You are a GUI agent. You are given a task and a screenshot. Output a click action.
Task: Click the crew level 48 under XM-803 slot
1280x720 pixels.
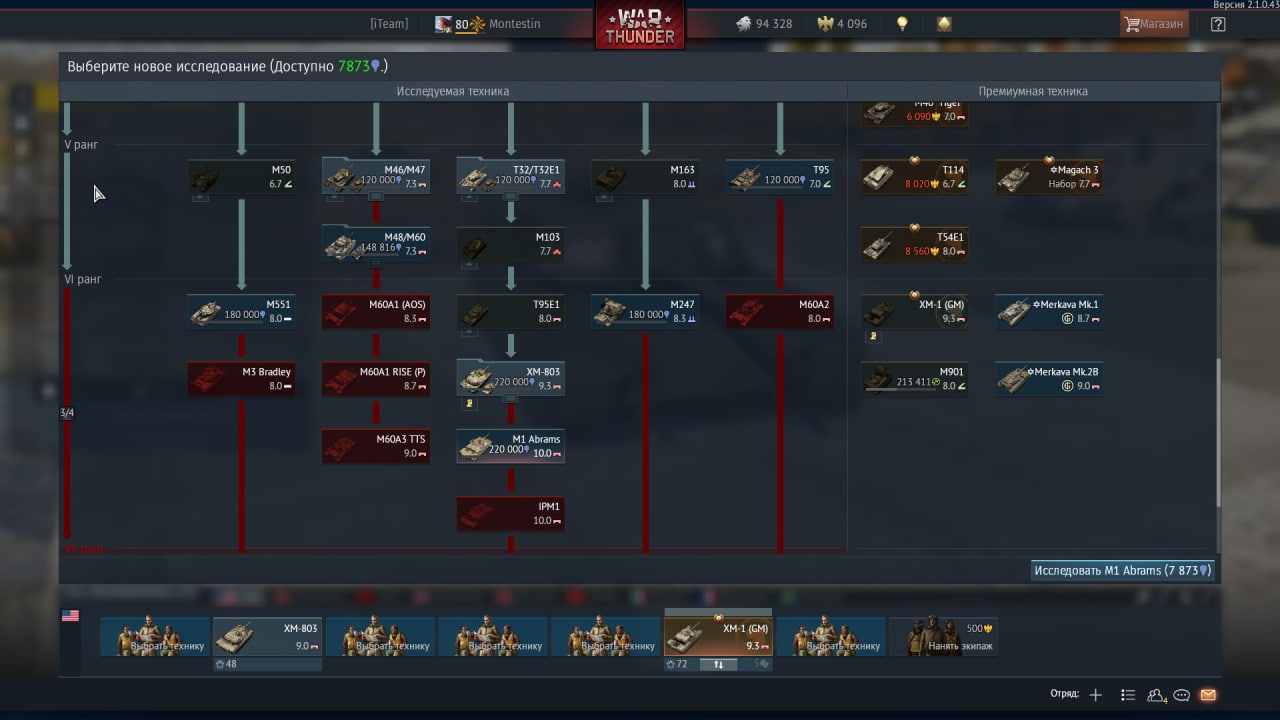pos(226,664)
